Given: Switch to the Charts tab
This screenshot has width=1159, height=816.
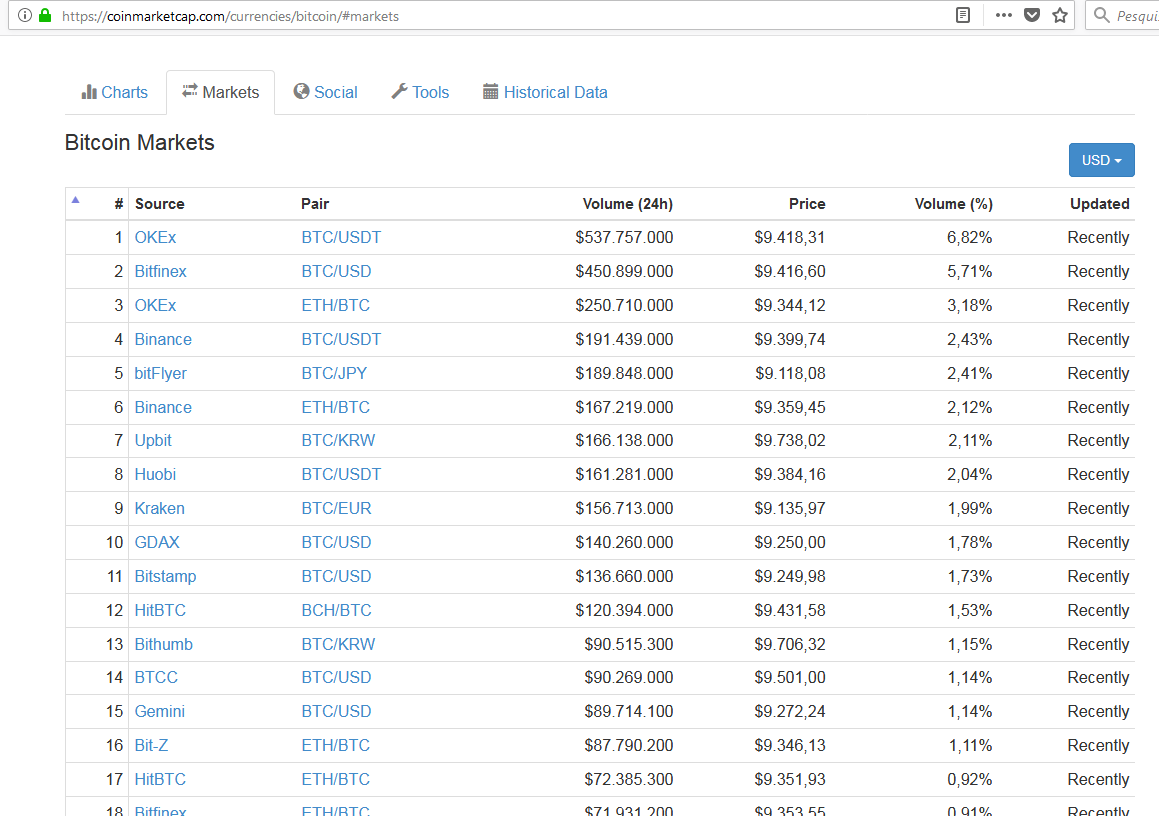Looking at the screenshot, I should (x=115, y=92).
